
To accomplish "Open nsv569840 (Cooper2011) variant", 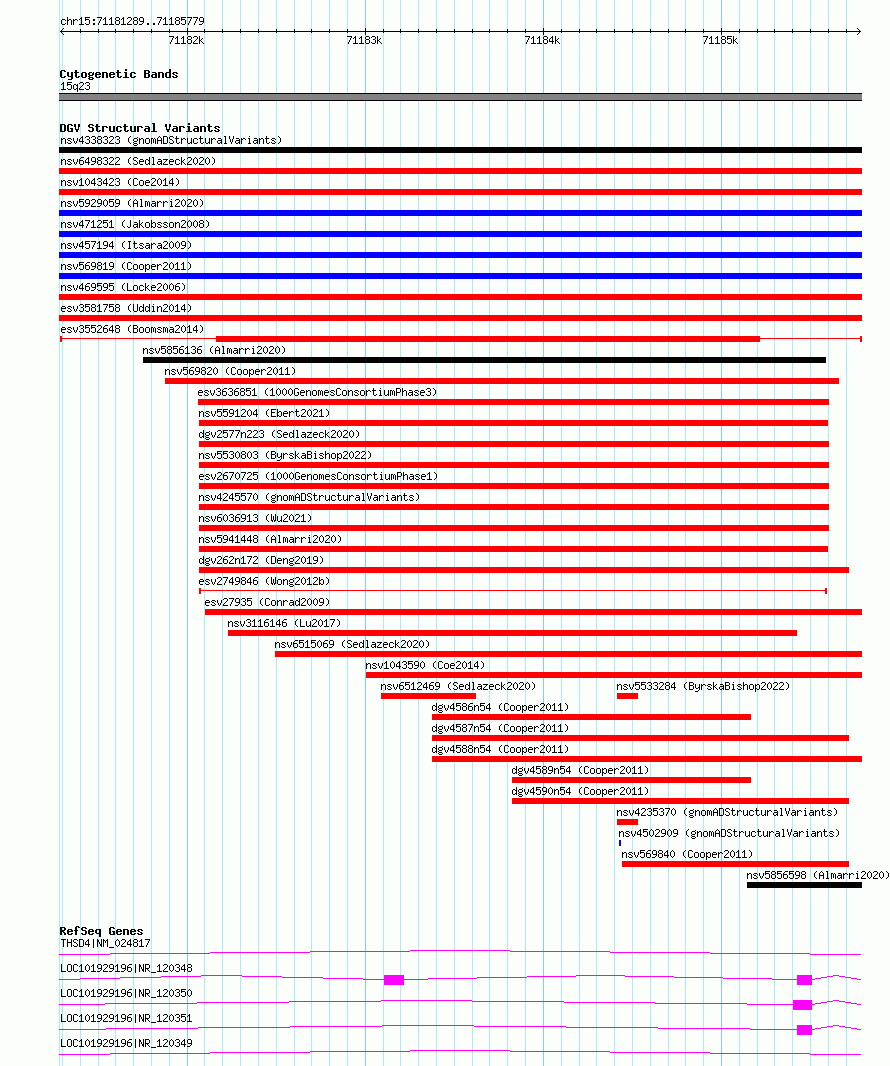I will (687, 857).
